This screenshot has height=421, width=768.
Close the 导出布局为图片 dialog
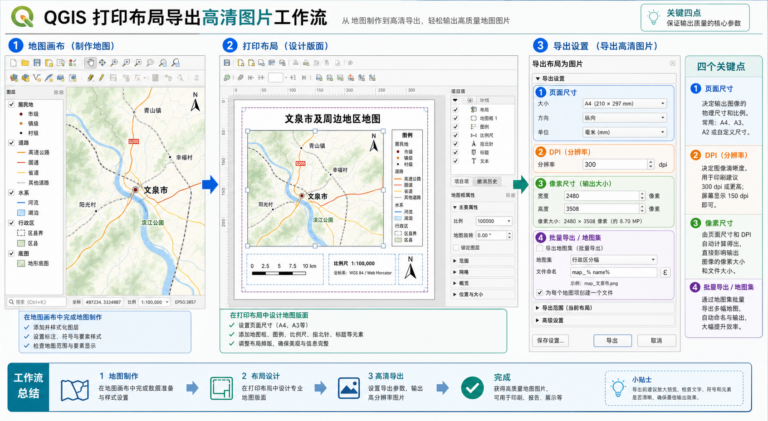click(x=672, y=64)
